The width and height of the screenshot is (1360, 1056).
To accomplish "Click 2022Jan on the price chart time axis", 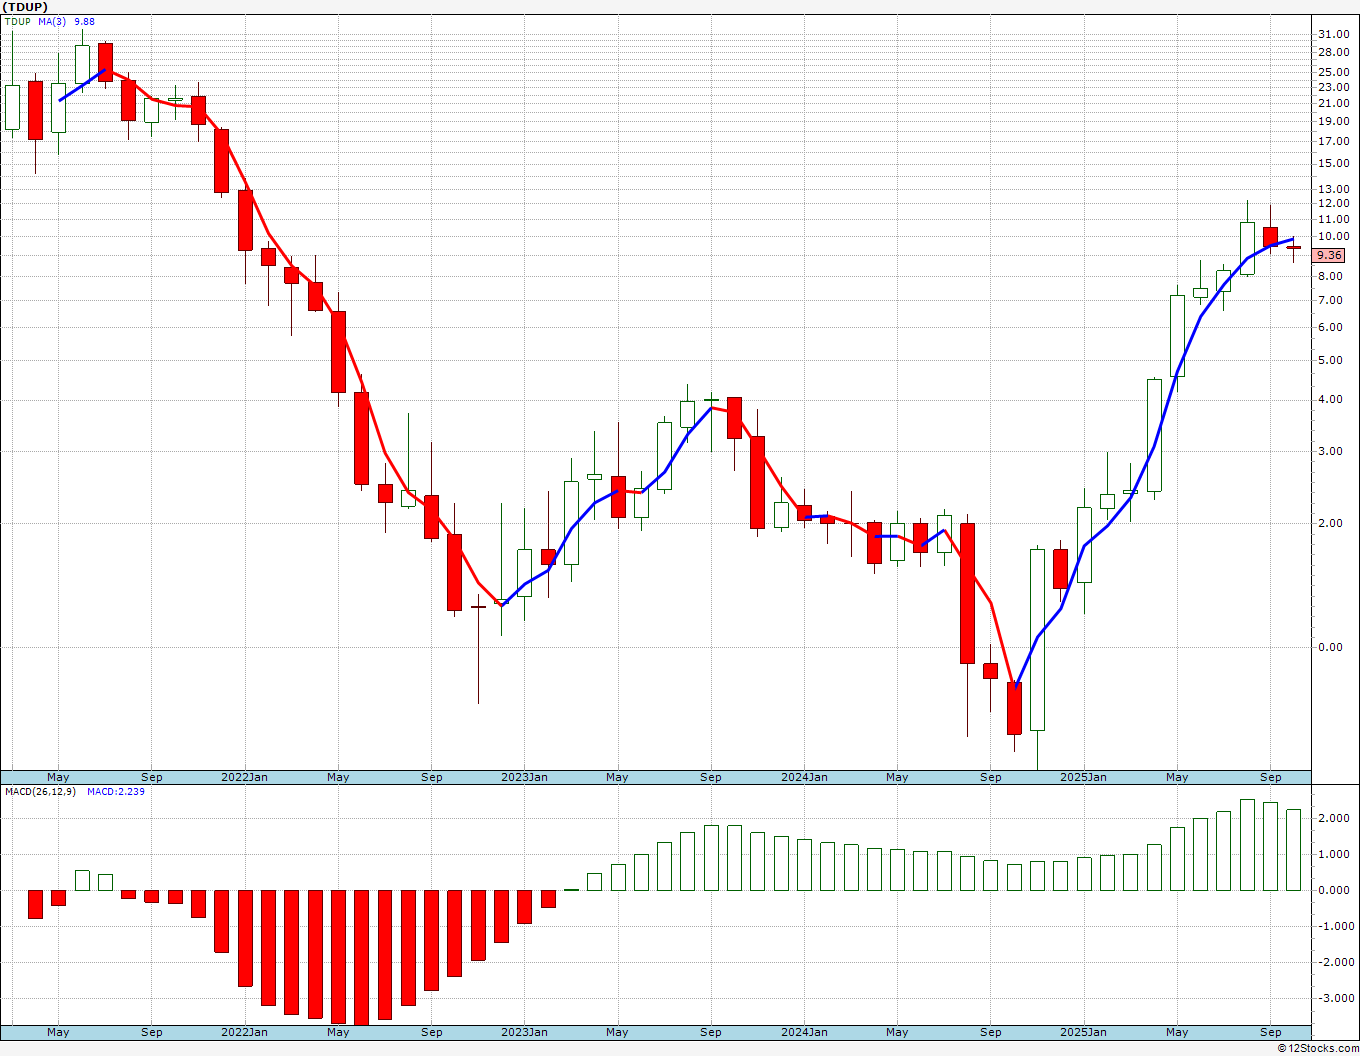I will pos(245,777).
